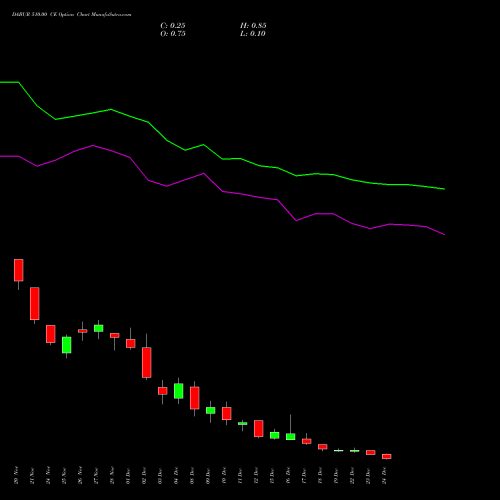This screenshot has height=500, width=500.
Task: Click the open value "O: 0.75"
Action: point(173,34)
